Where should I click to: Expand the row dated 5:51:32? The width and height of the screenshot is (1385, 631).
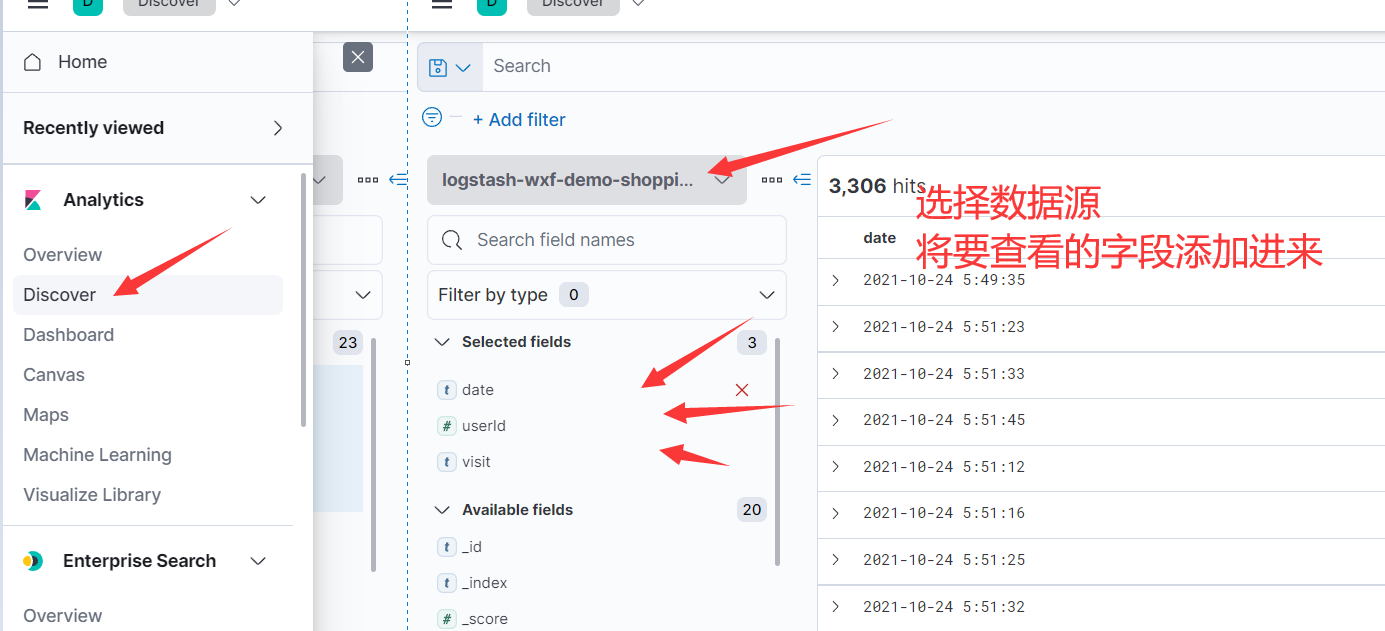click(x=836, y=607)
